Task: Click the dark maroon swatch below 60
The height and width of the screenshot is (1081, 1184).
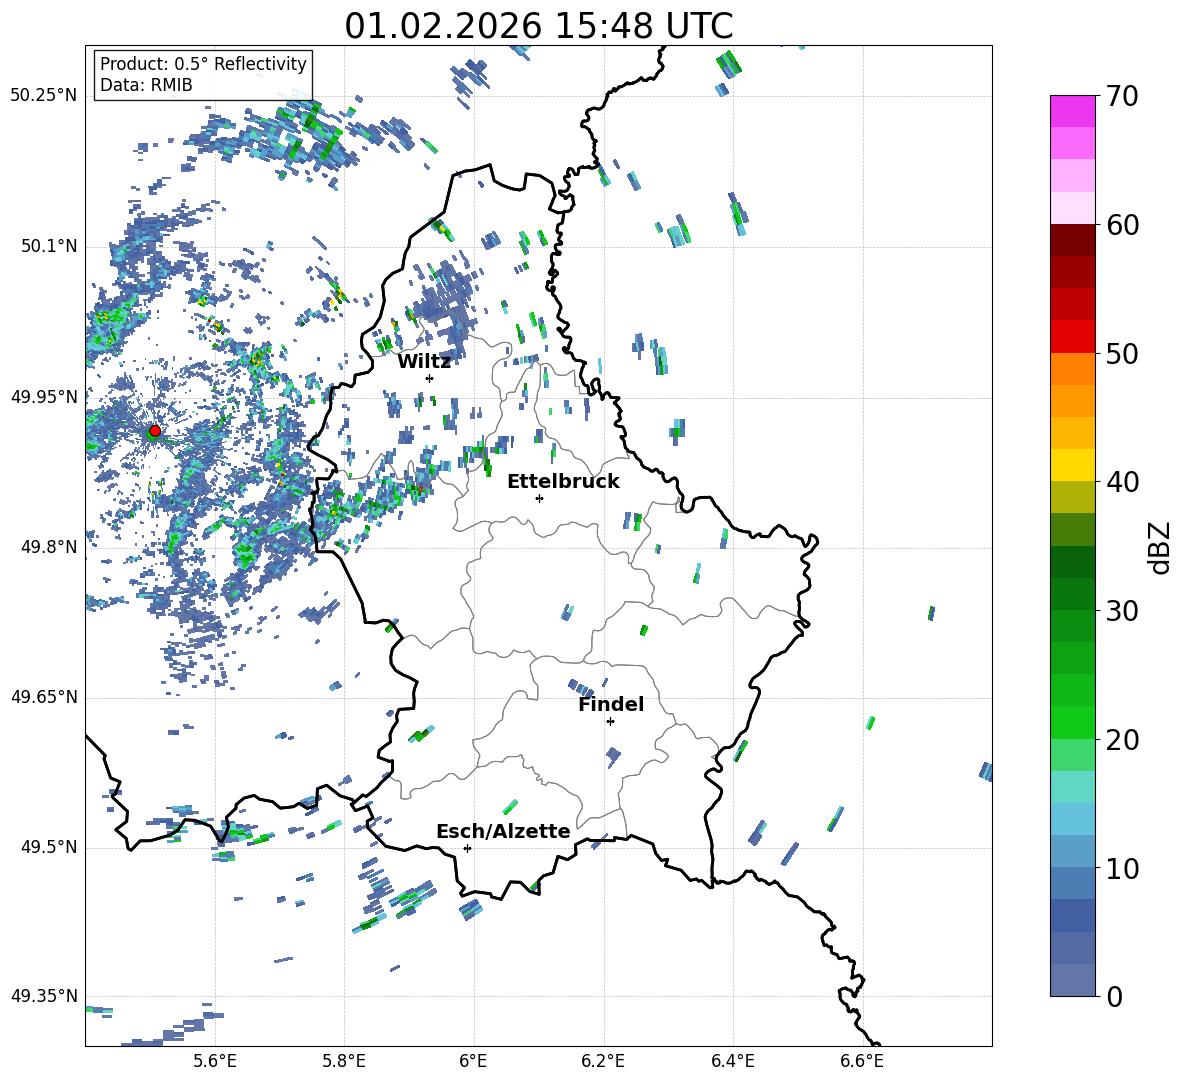Action: [x=1072, y=240]
